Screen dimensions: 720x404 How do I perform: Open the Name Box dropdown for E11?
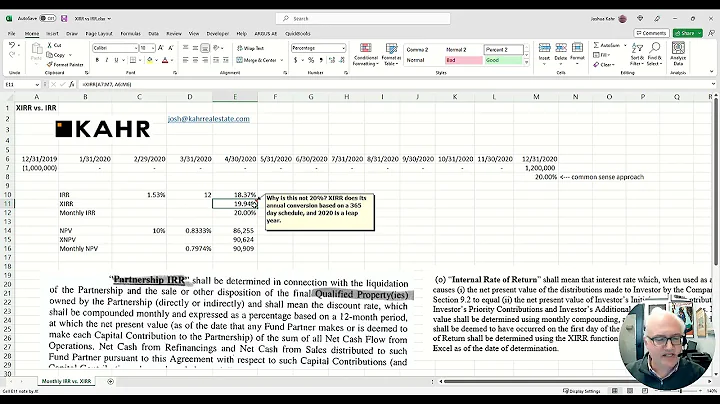click(x=36, y=84)
